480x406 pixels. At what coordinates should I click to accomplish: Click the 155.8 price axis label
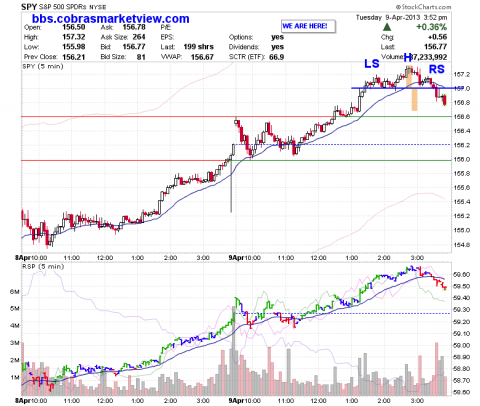click(461, 174)
